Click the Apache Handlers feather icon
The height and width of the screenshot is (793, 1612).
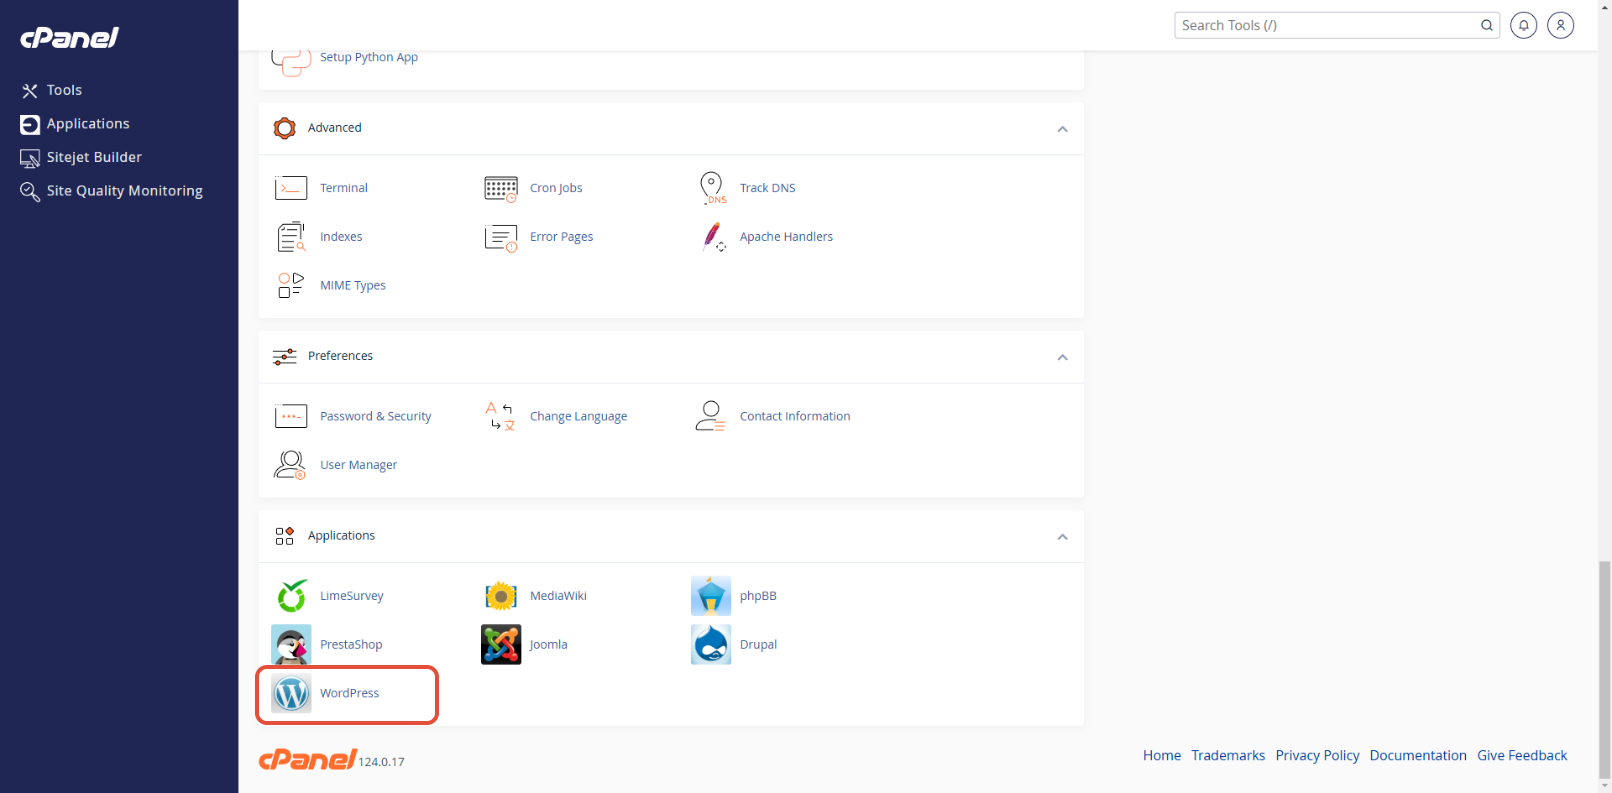pyautogui.click(x=712, y=237)
